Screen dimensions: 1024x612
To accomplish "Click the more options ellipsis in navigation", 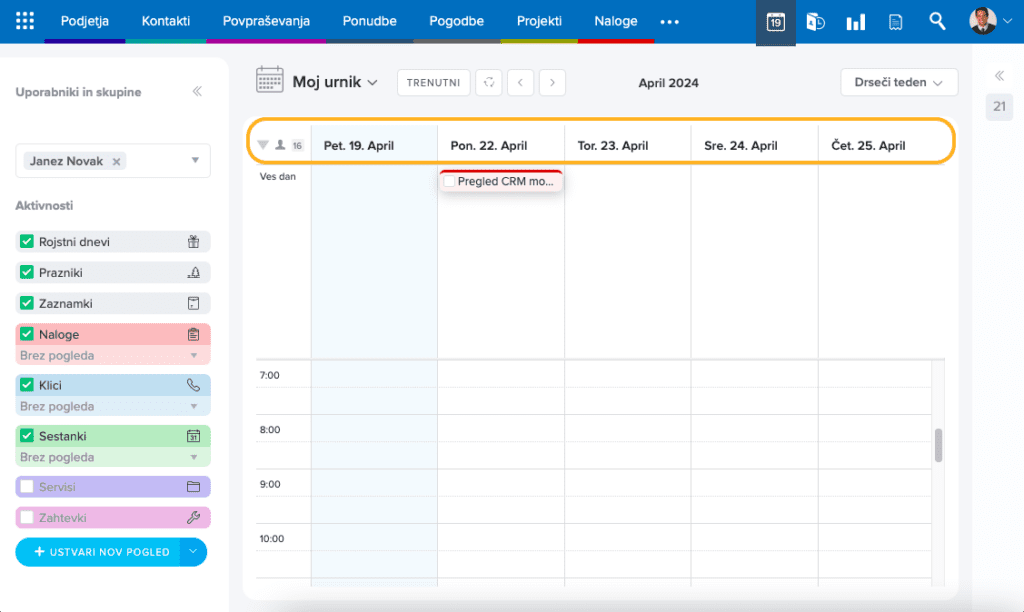I will pos(670,21).
